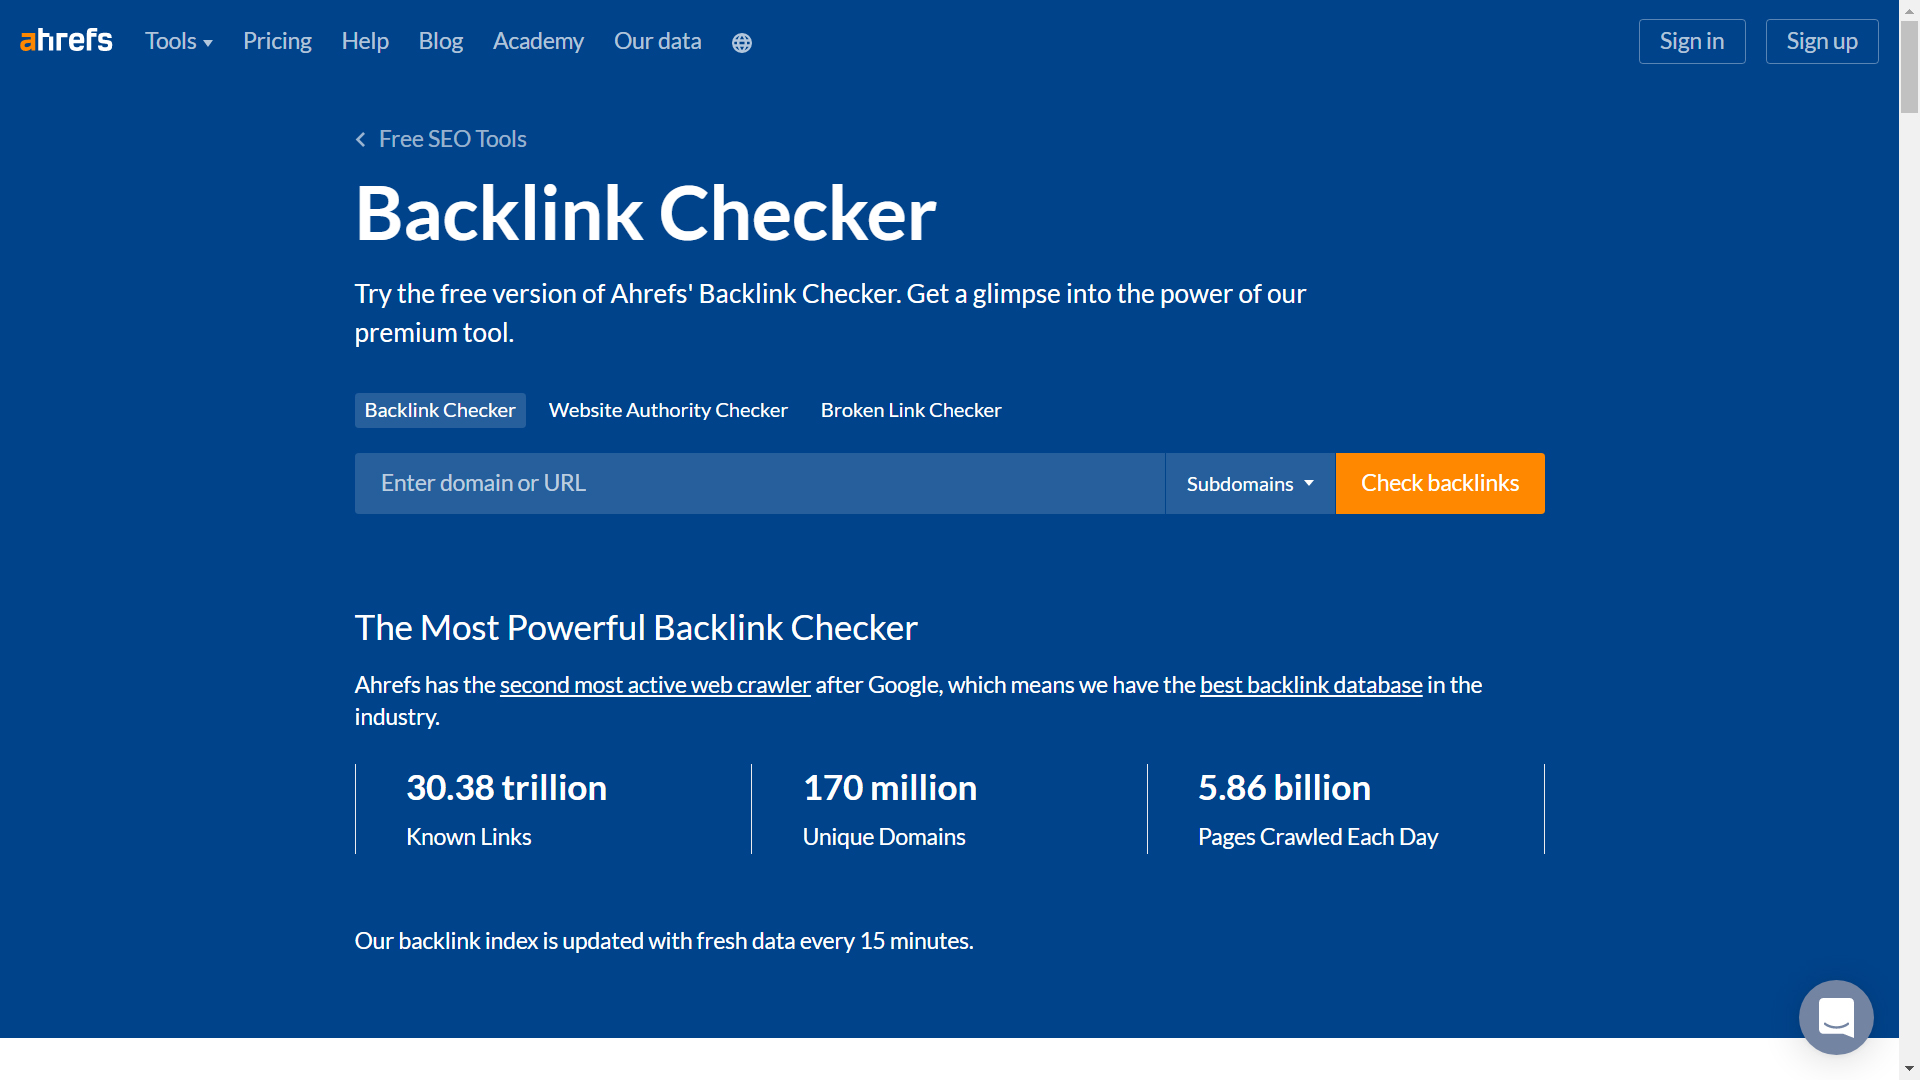Click the back chevron beside Free SEO Tools
The height and width of the screenshot is (1080, 1920).
(x=361, y=139)
